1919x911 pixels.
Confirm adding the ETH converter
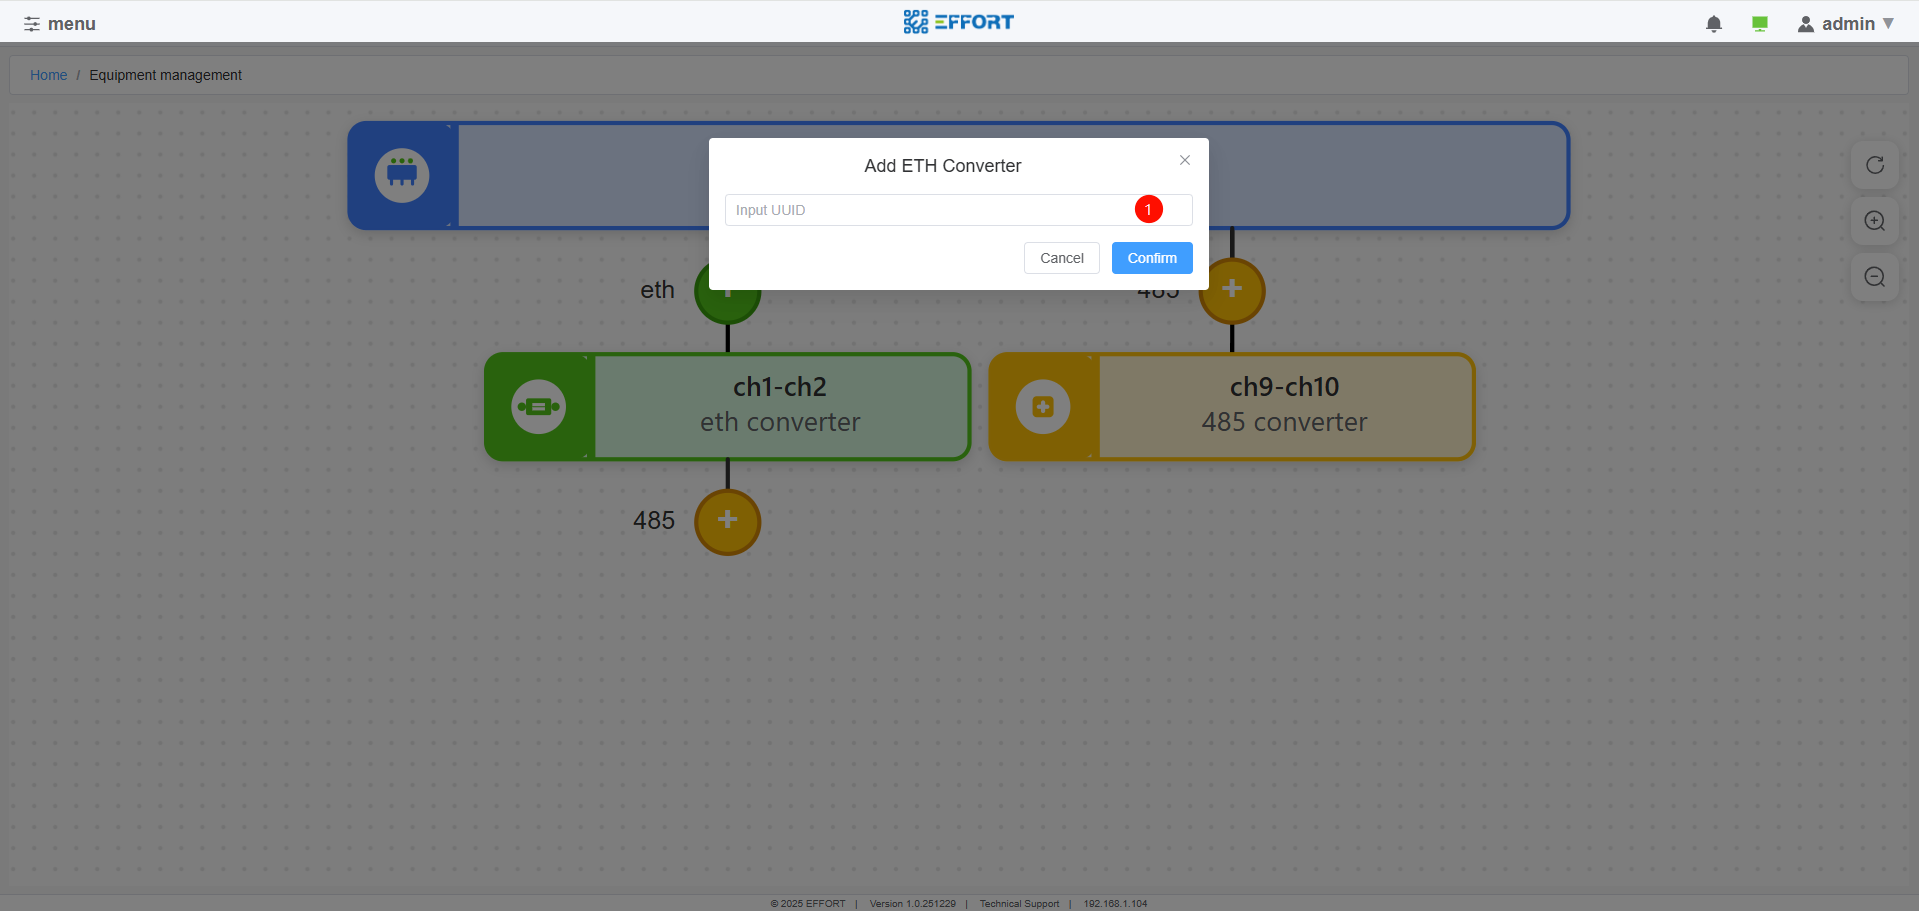pos(1152,258)
